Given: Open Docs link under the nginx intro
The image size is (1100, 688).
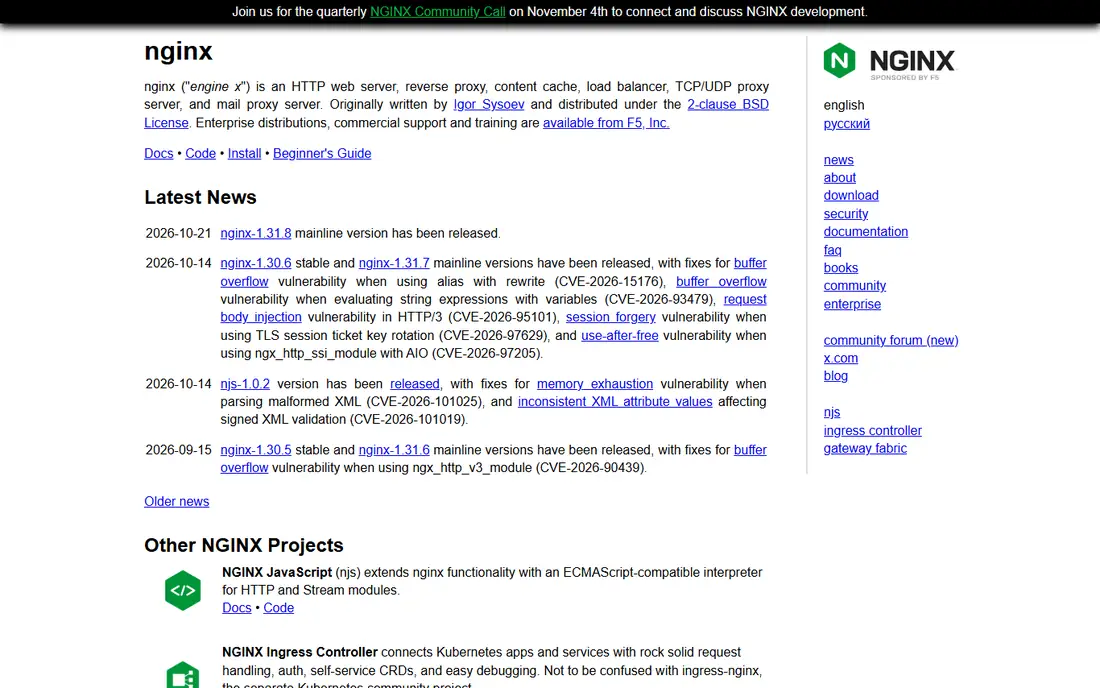Looking at the screenshot, I should 159,154.
